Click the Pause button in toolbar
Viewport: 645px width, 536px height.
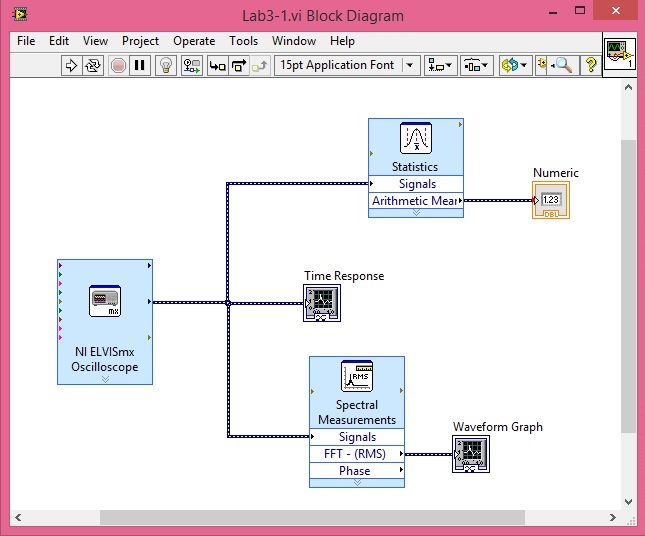click(141, 65)
